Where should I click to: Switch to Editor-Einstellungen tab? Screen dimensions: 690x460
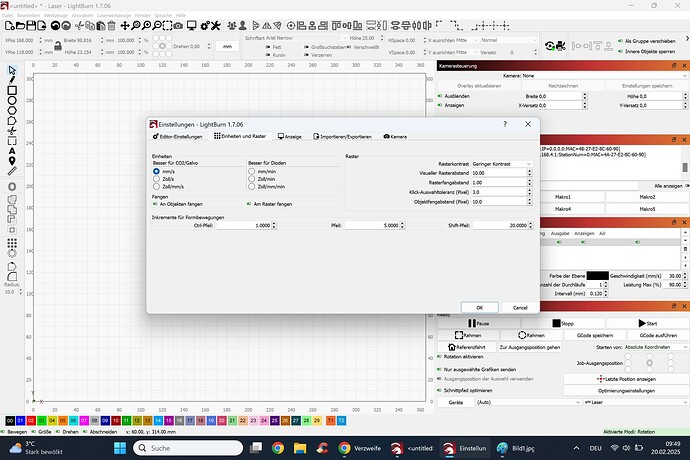pos(178,136)
